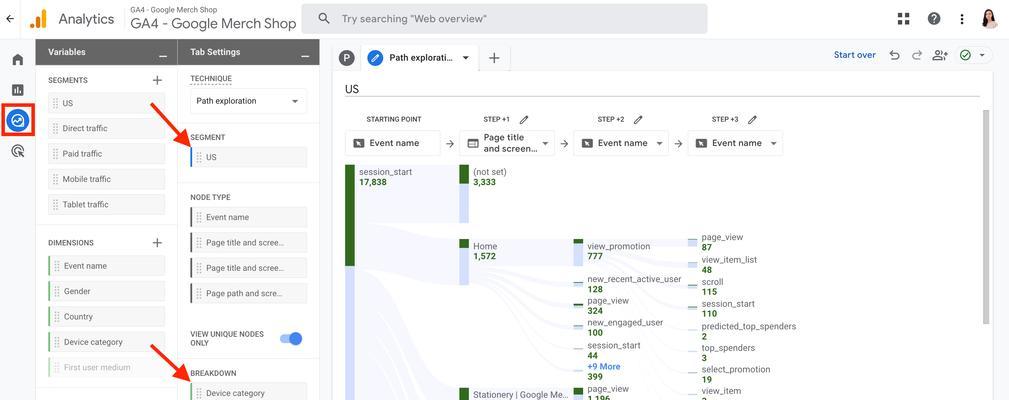Open the user profile avatar
This screenshot has height=400, width=1009.
(x=990, y=19)
